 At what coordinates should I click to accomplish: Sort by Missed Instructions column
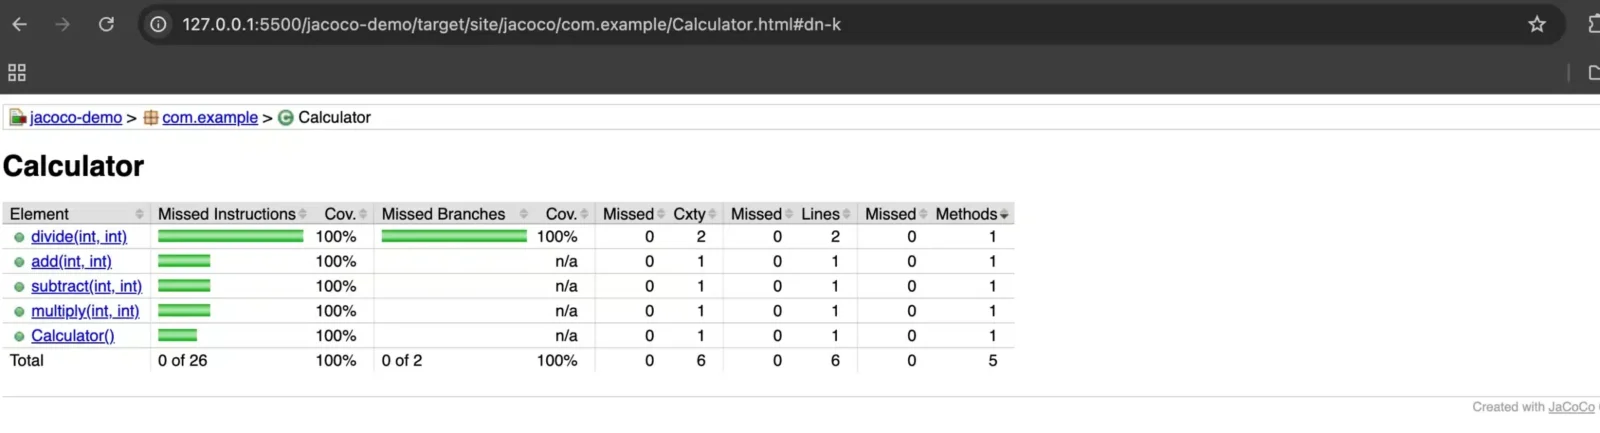(x=227, y=214)
